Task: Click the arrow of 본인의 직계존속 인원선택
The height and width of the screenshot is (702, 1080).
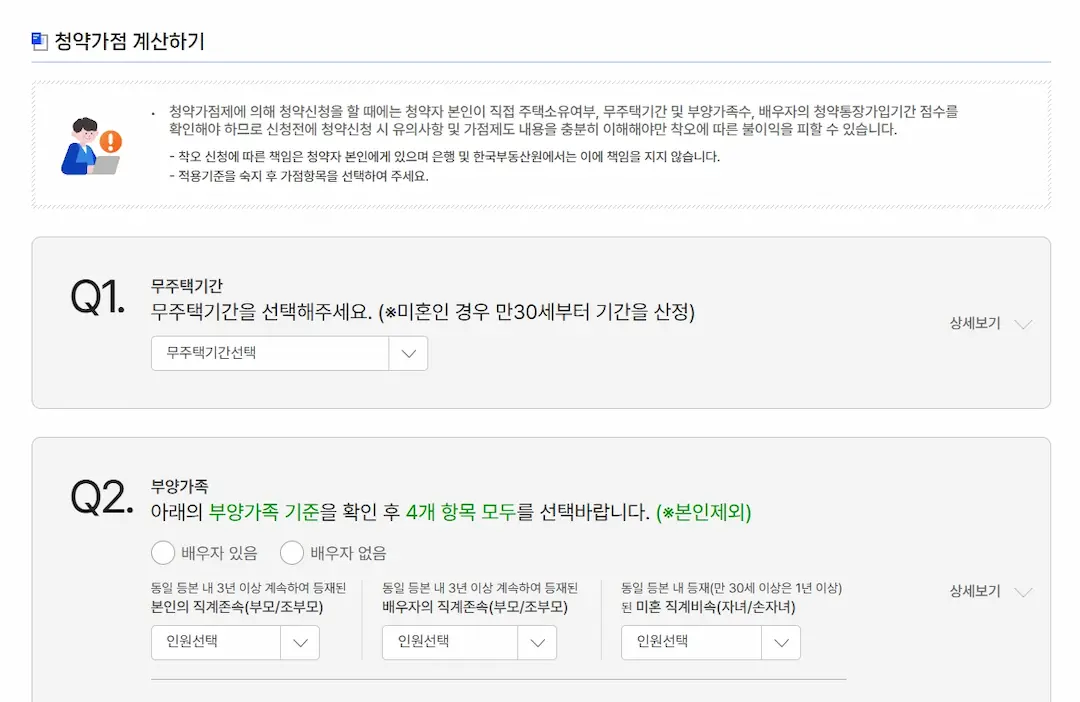Action: (x=300, y=643)
